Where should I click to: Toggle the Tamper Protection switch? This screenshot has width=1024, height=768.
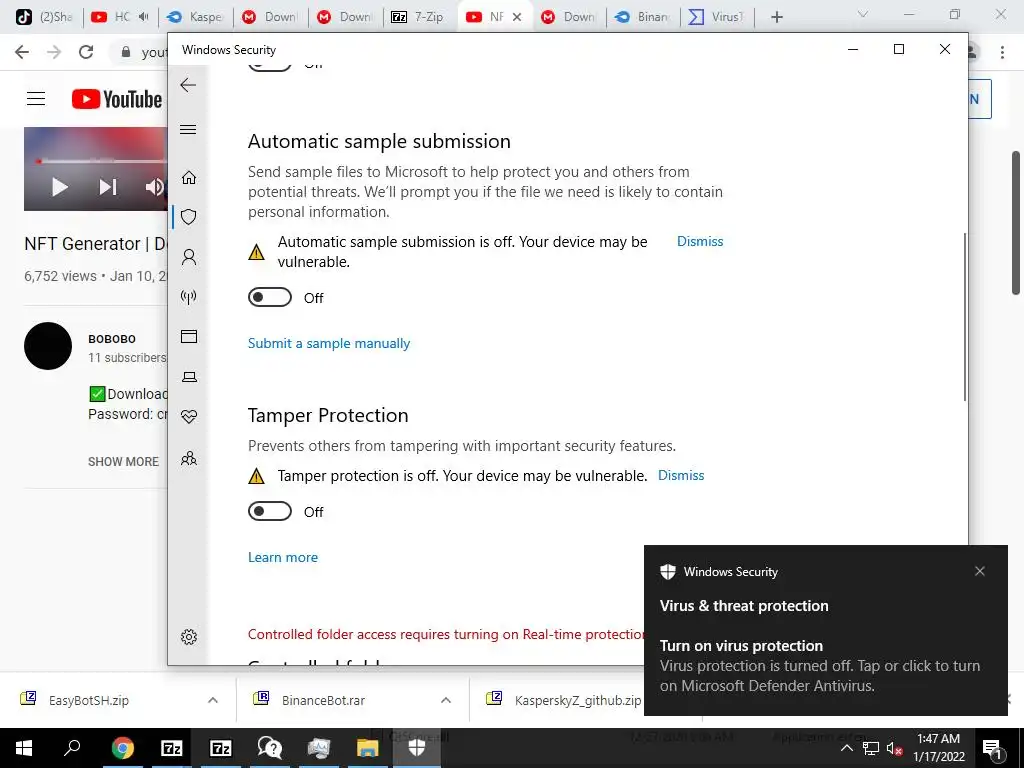click(270, 511)
